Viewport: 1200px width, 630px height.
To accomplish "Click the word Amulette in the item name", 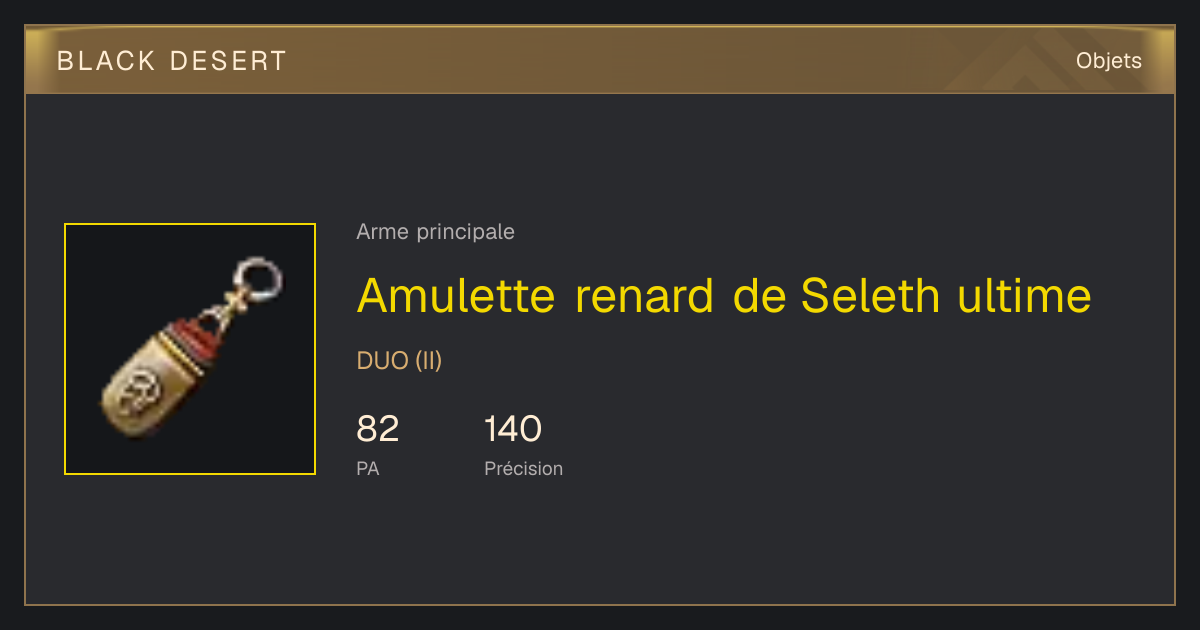I will pyautogui.click(x=456, y=295).
